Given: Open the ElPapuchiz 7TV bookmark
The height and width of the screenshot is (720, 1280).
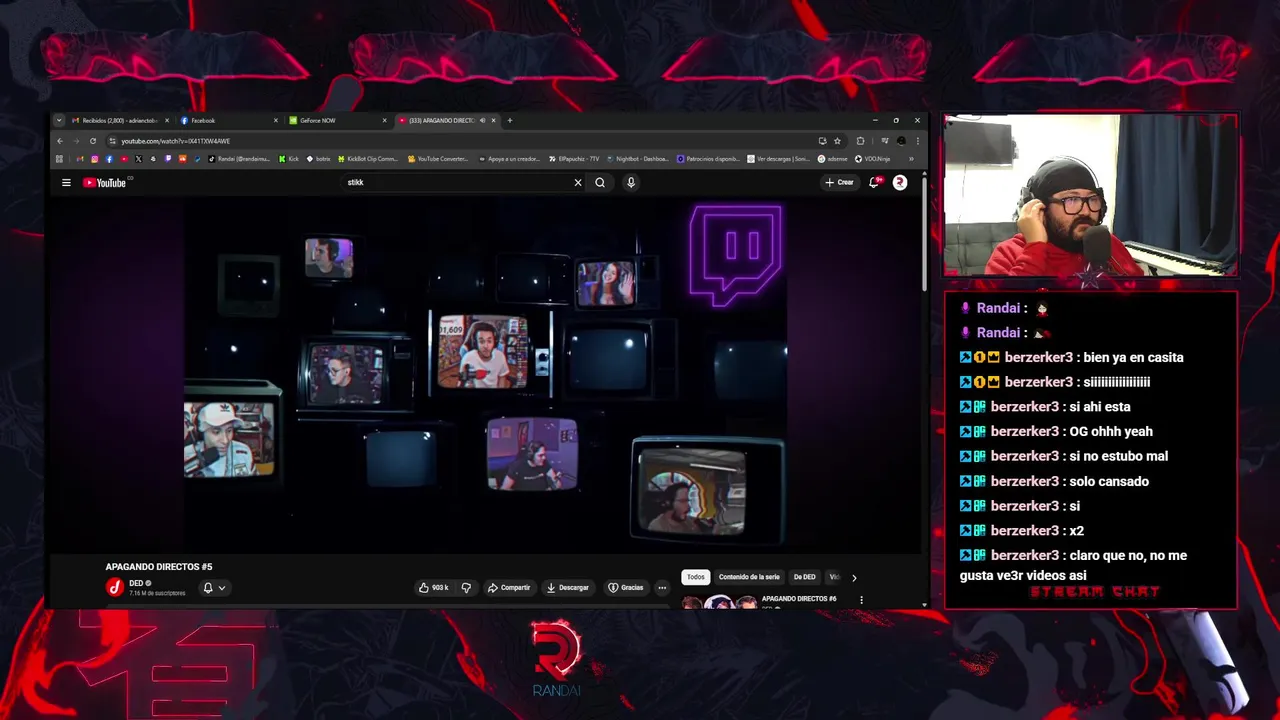Looking at the screenshot, I should pos(574,159).
